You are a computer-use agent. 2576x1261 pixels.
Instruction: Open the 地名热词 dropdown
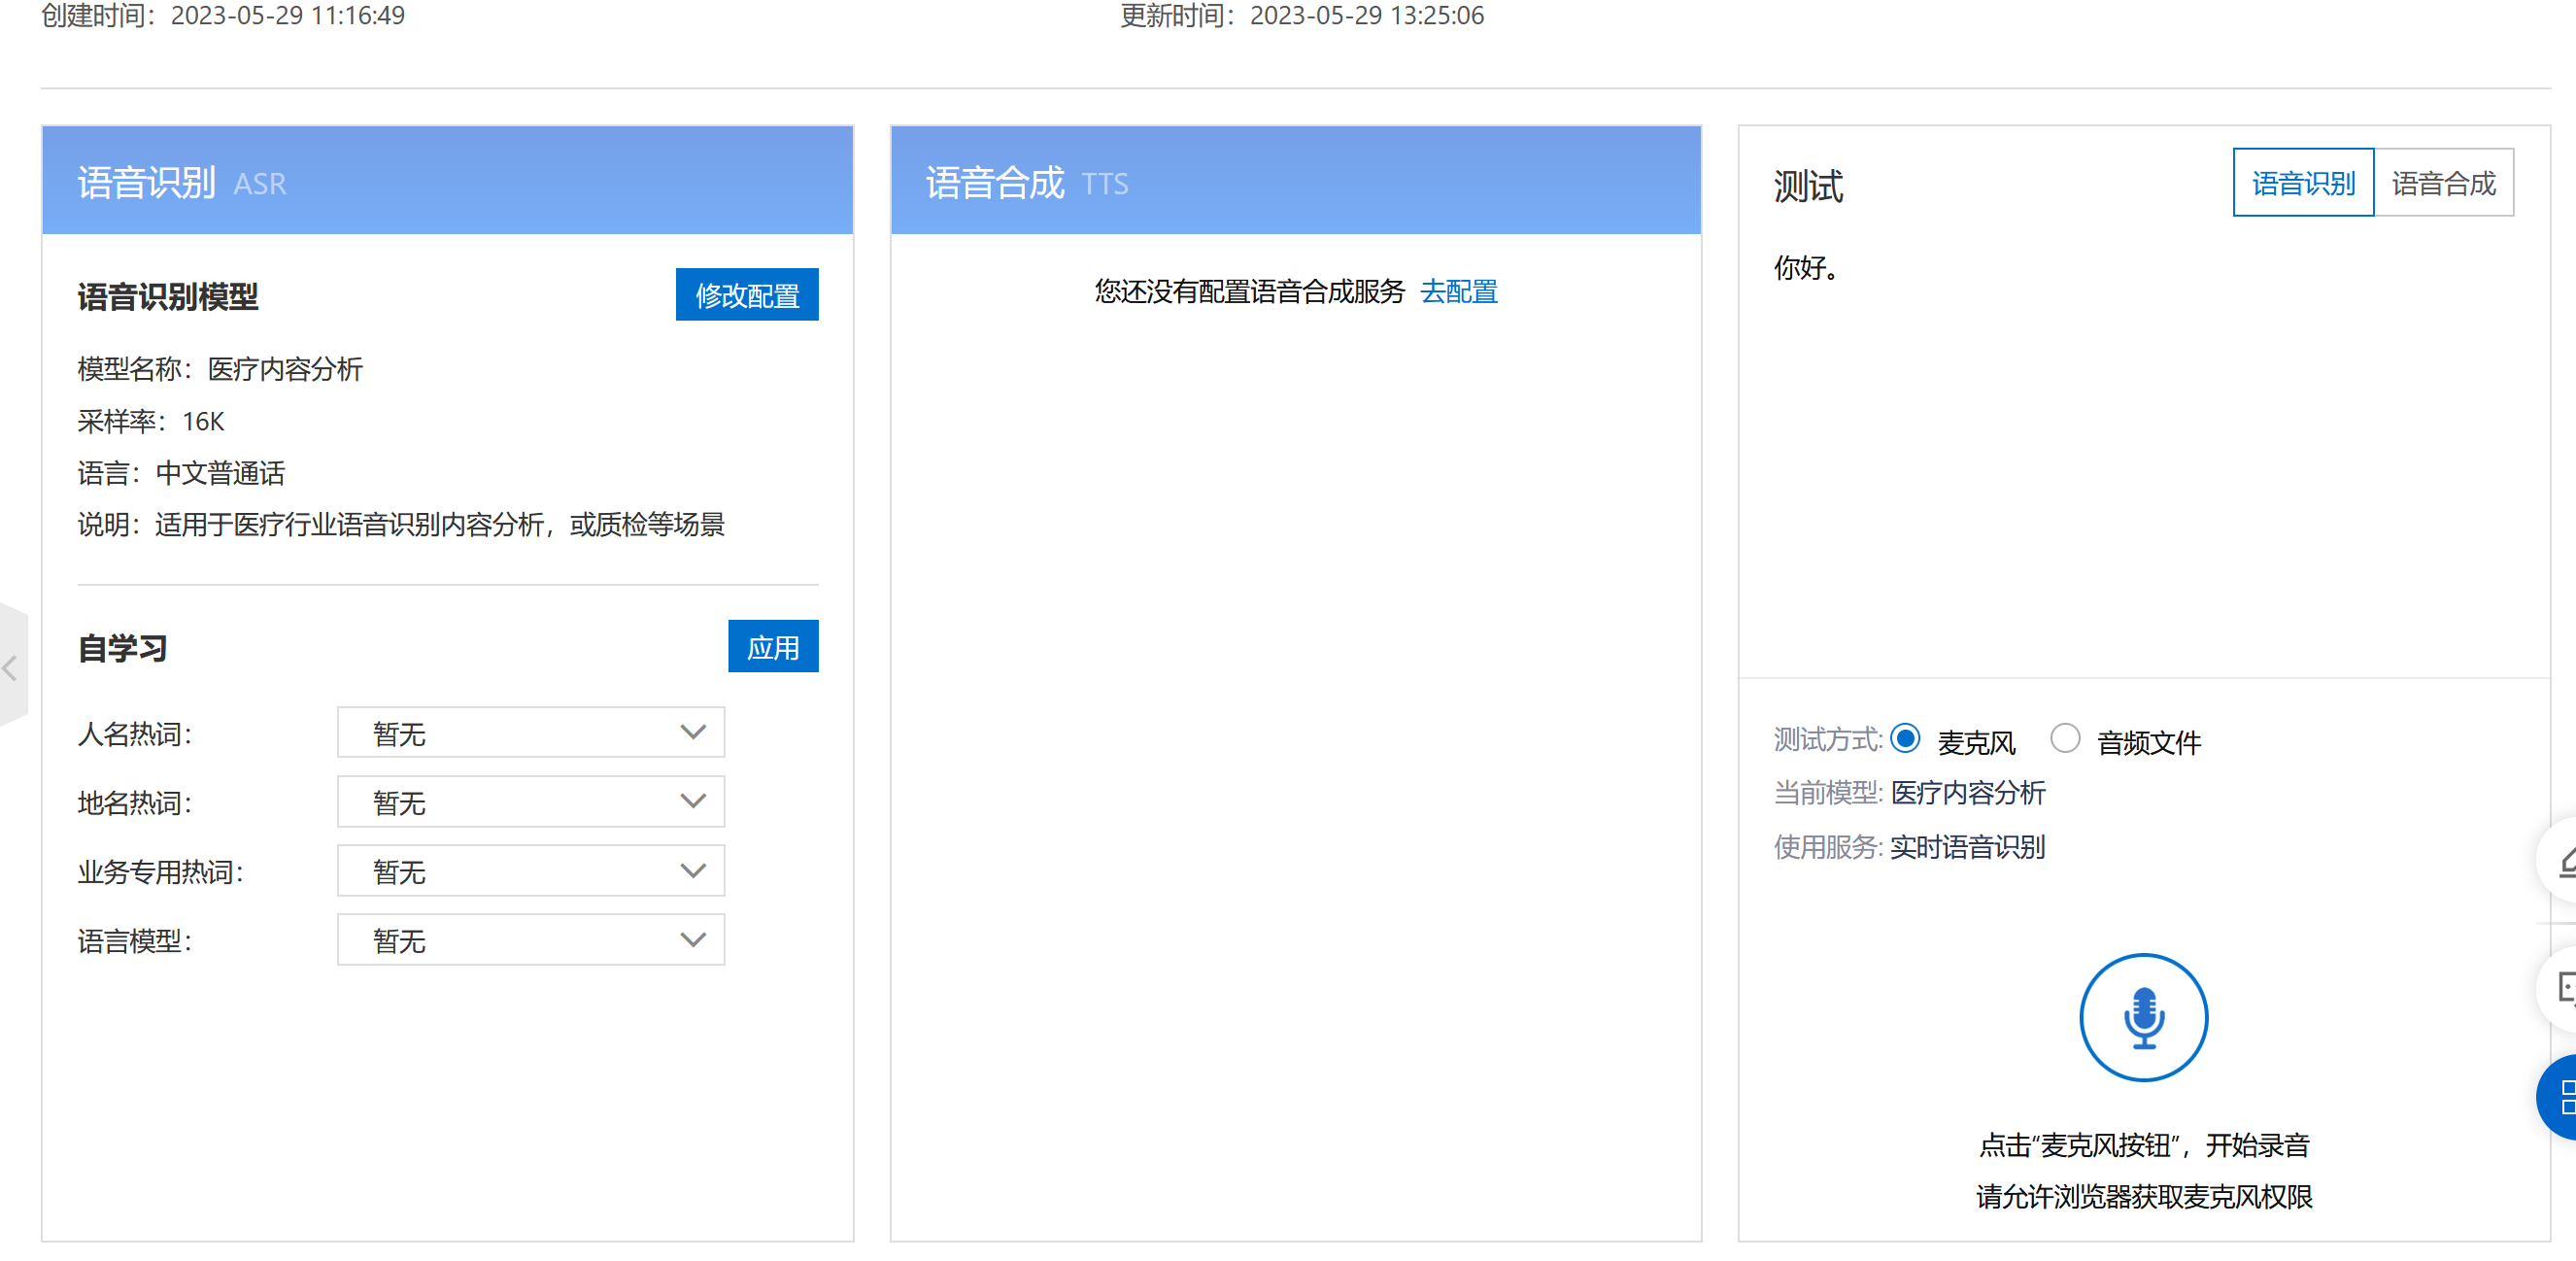coord(530,802)
